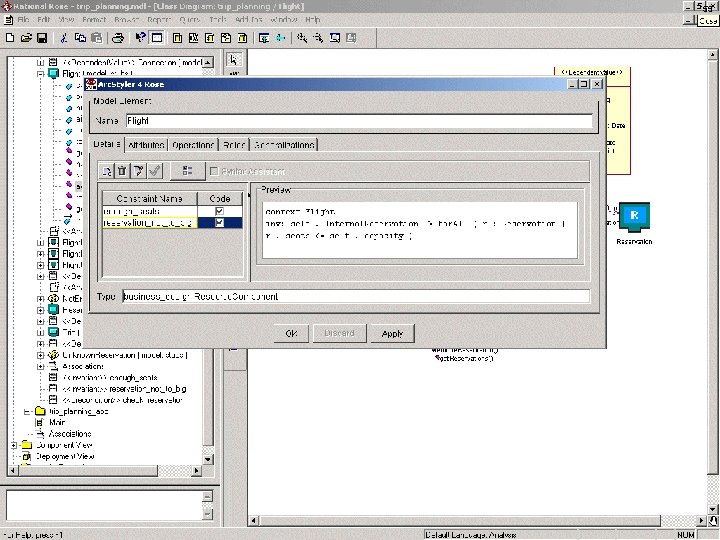Click the Code column header
This screenshot has height=540, width=720.
[220, 198]
